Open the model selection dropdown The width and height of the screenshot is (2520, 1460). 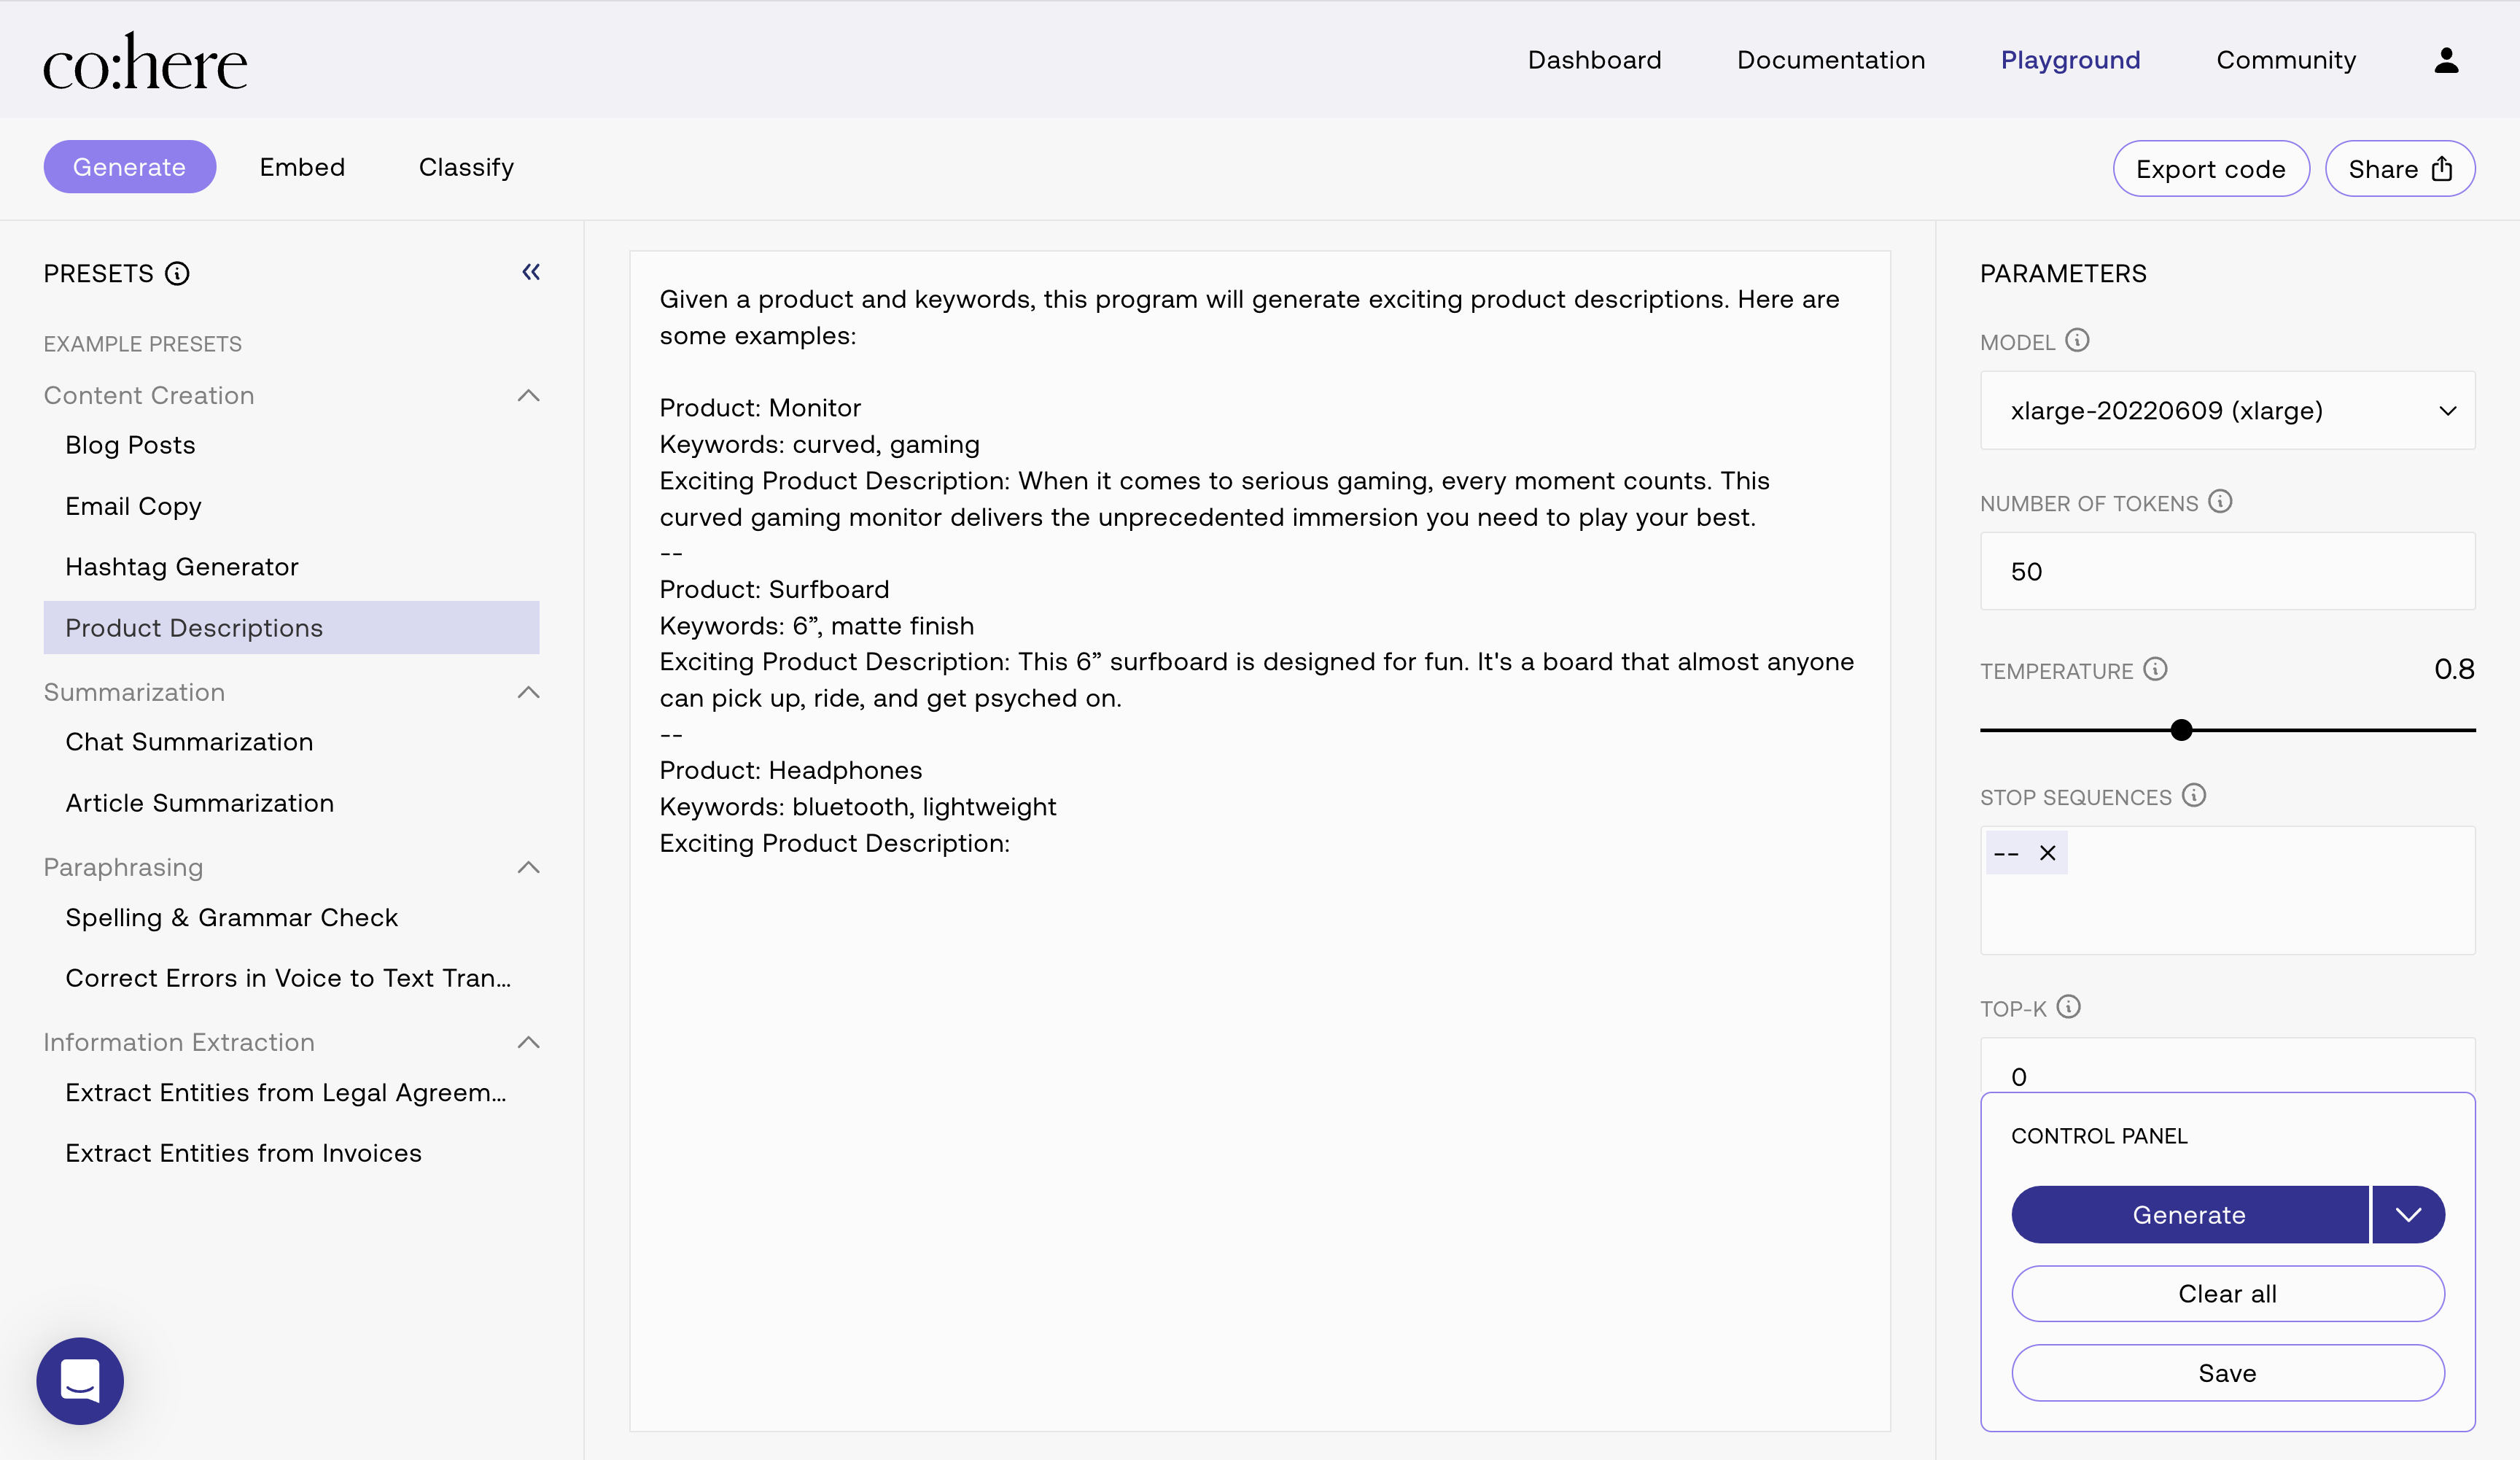2227,411
